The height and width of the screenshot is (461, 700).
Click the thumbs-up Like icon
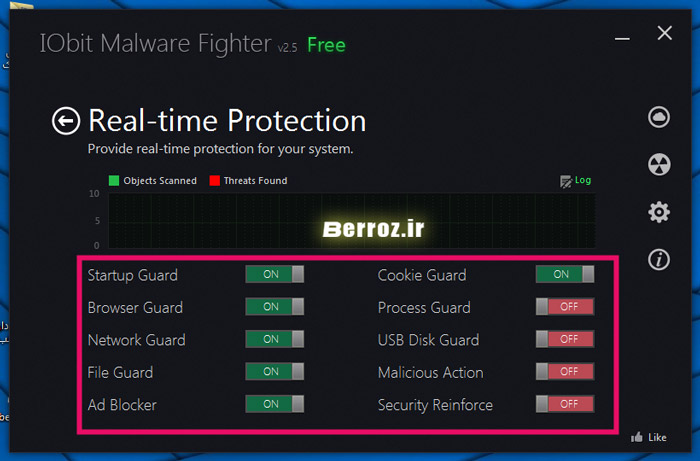click(636, 437)
